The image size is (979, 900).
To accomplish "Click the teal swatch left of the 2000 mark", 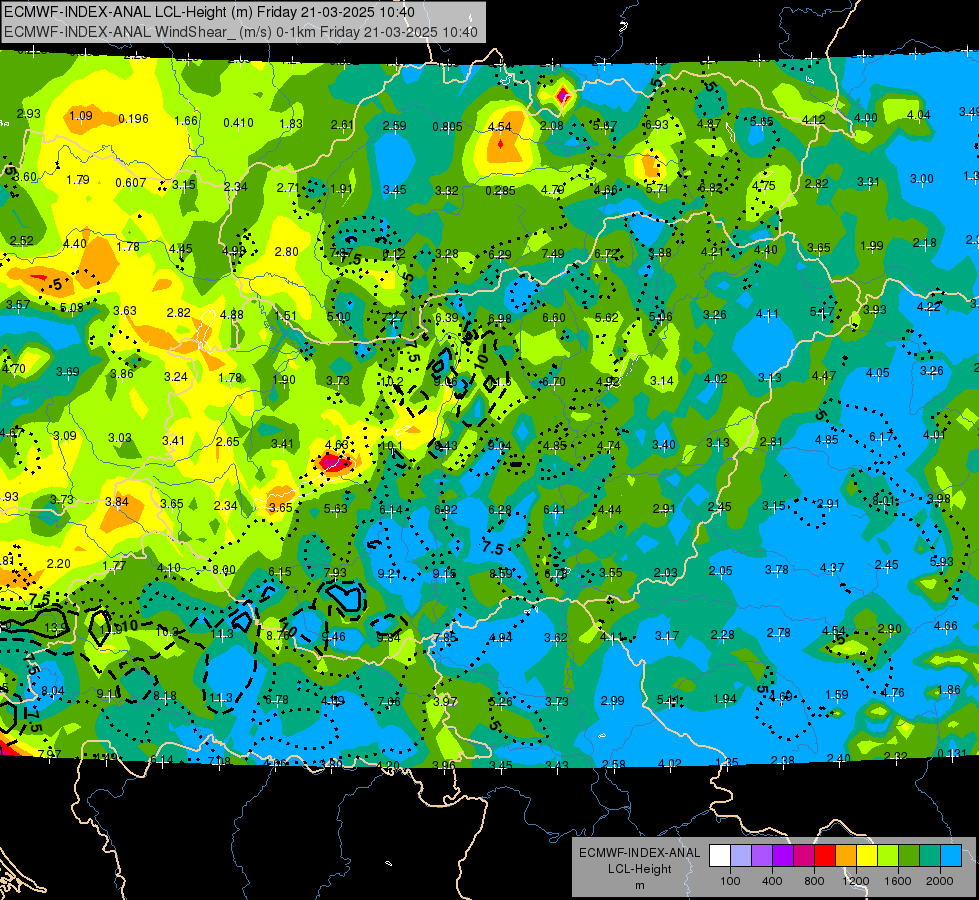I will tap(930, 855).
